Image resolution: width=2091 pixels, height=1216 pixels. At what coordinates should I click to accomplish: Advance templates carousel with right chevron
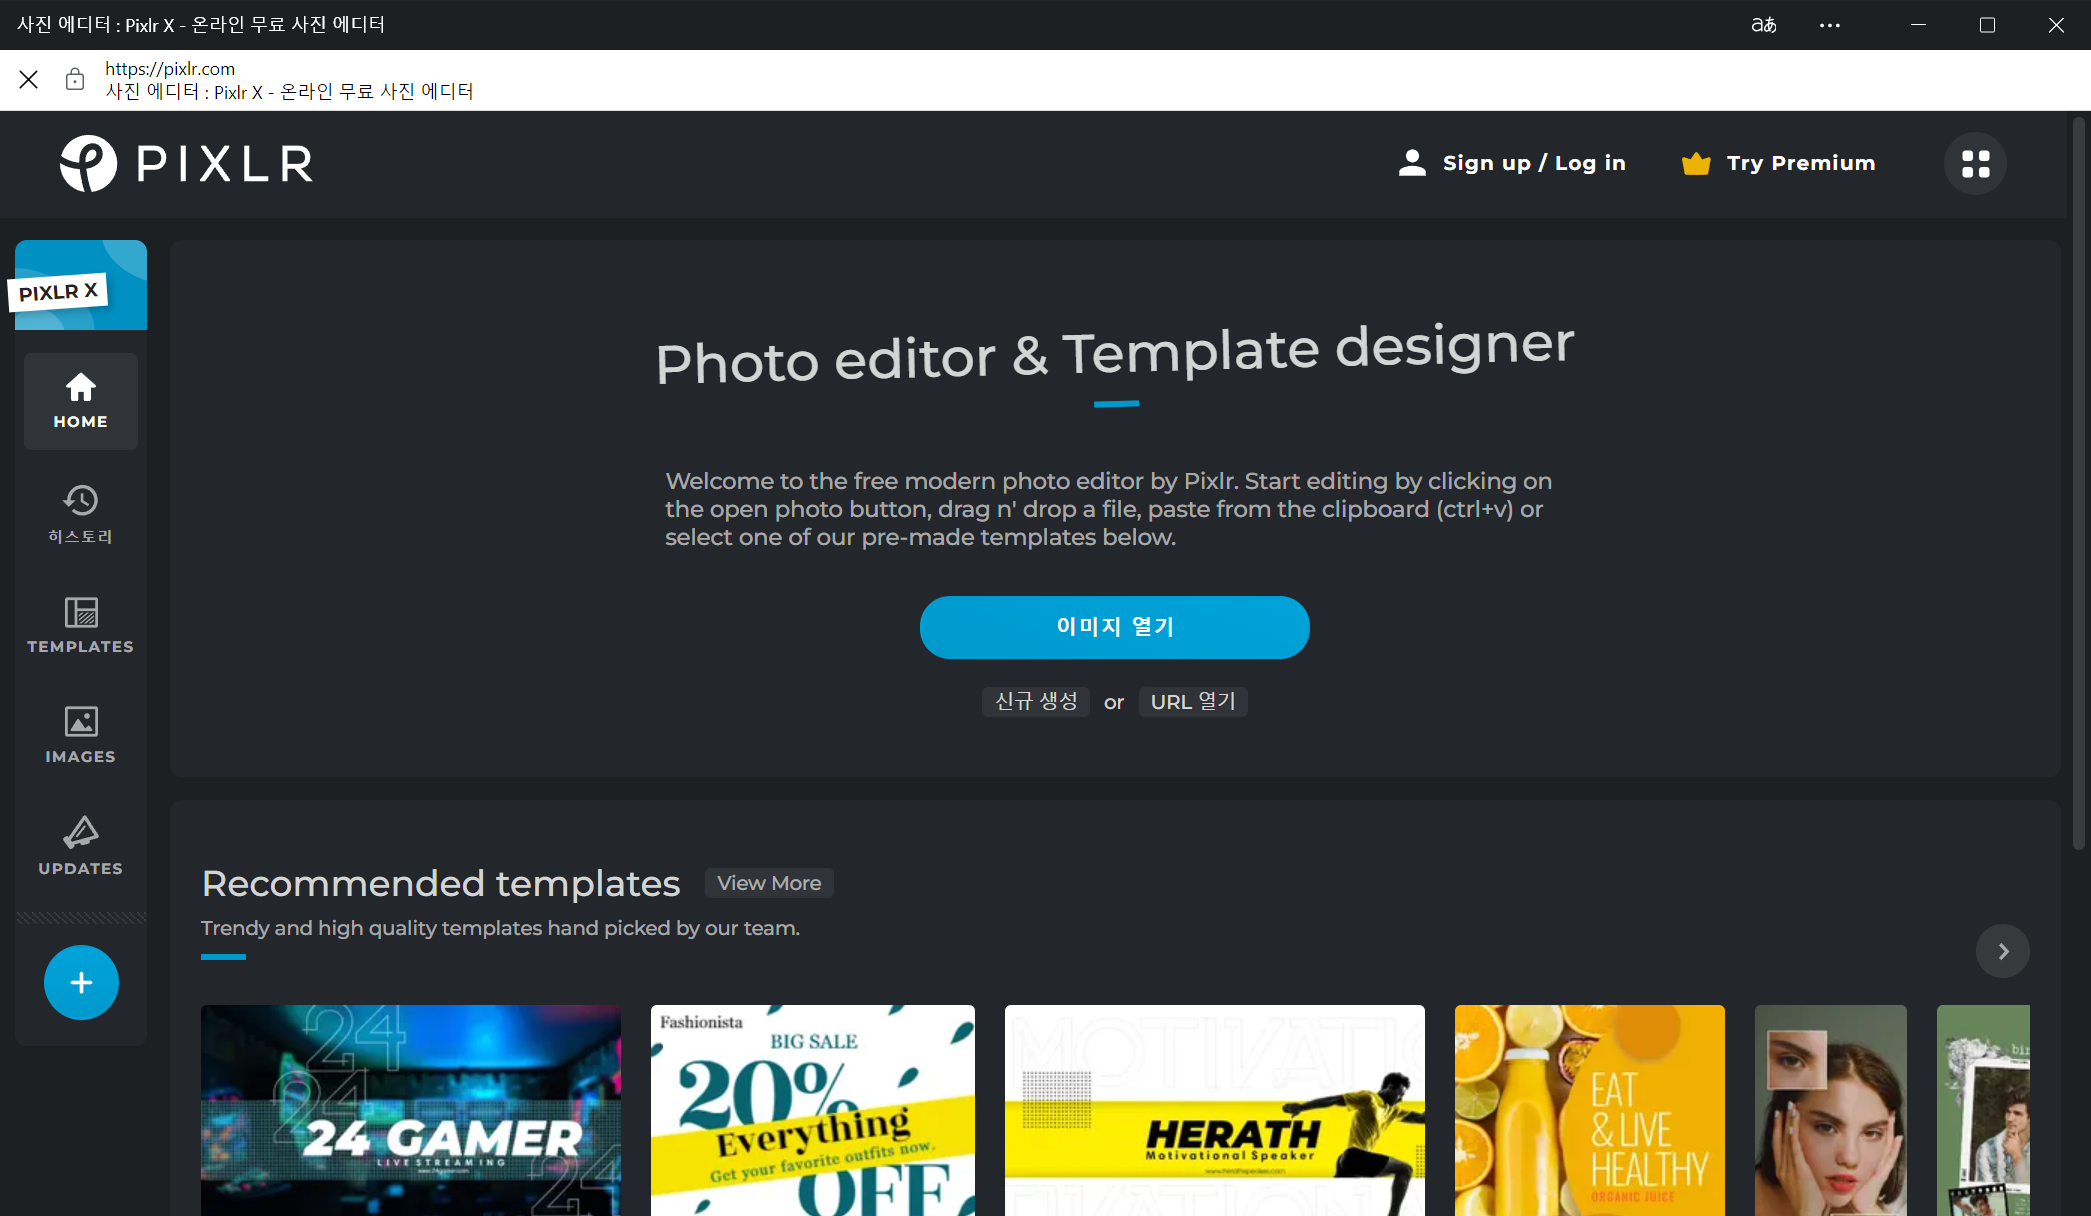click(x=2002, y=951)
